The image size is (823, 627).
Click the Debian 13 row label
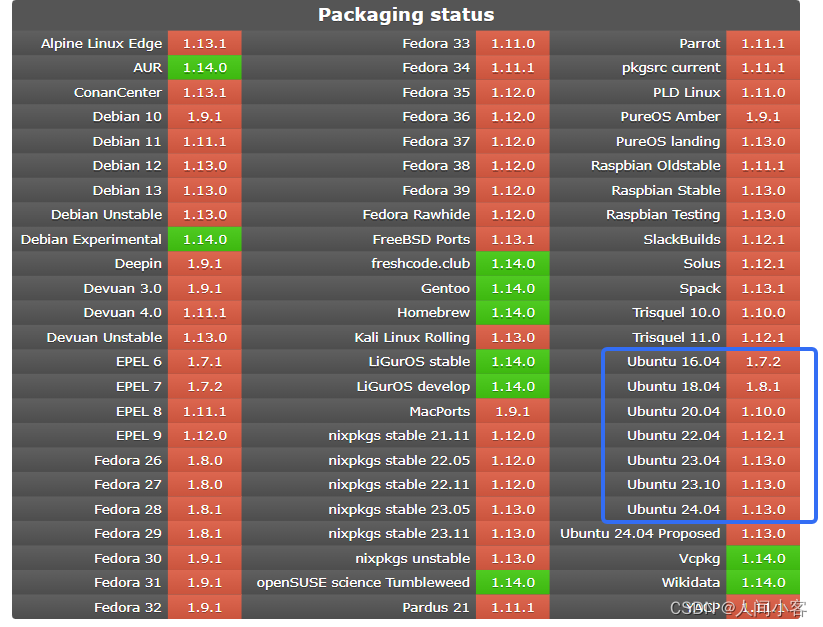pos(127,190)
